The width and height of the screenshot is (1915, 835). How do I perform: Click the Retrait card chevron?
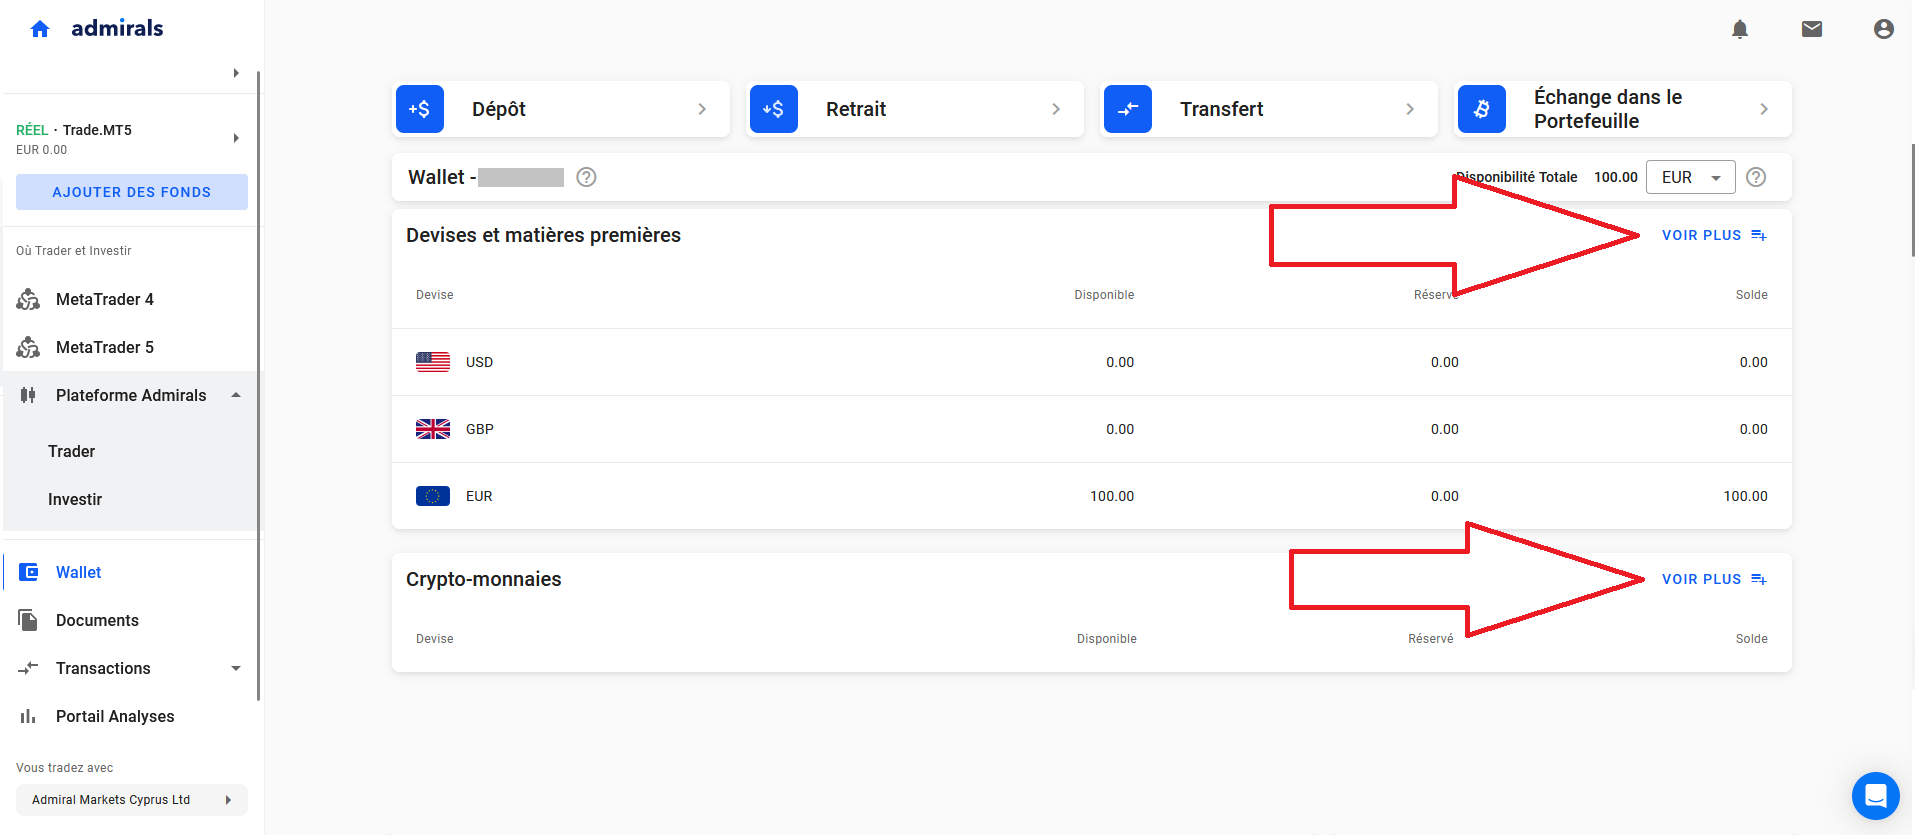[x=1056, y=109]
